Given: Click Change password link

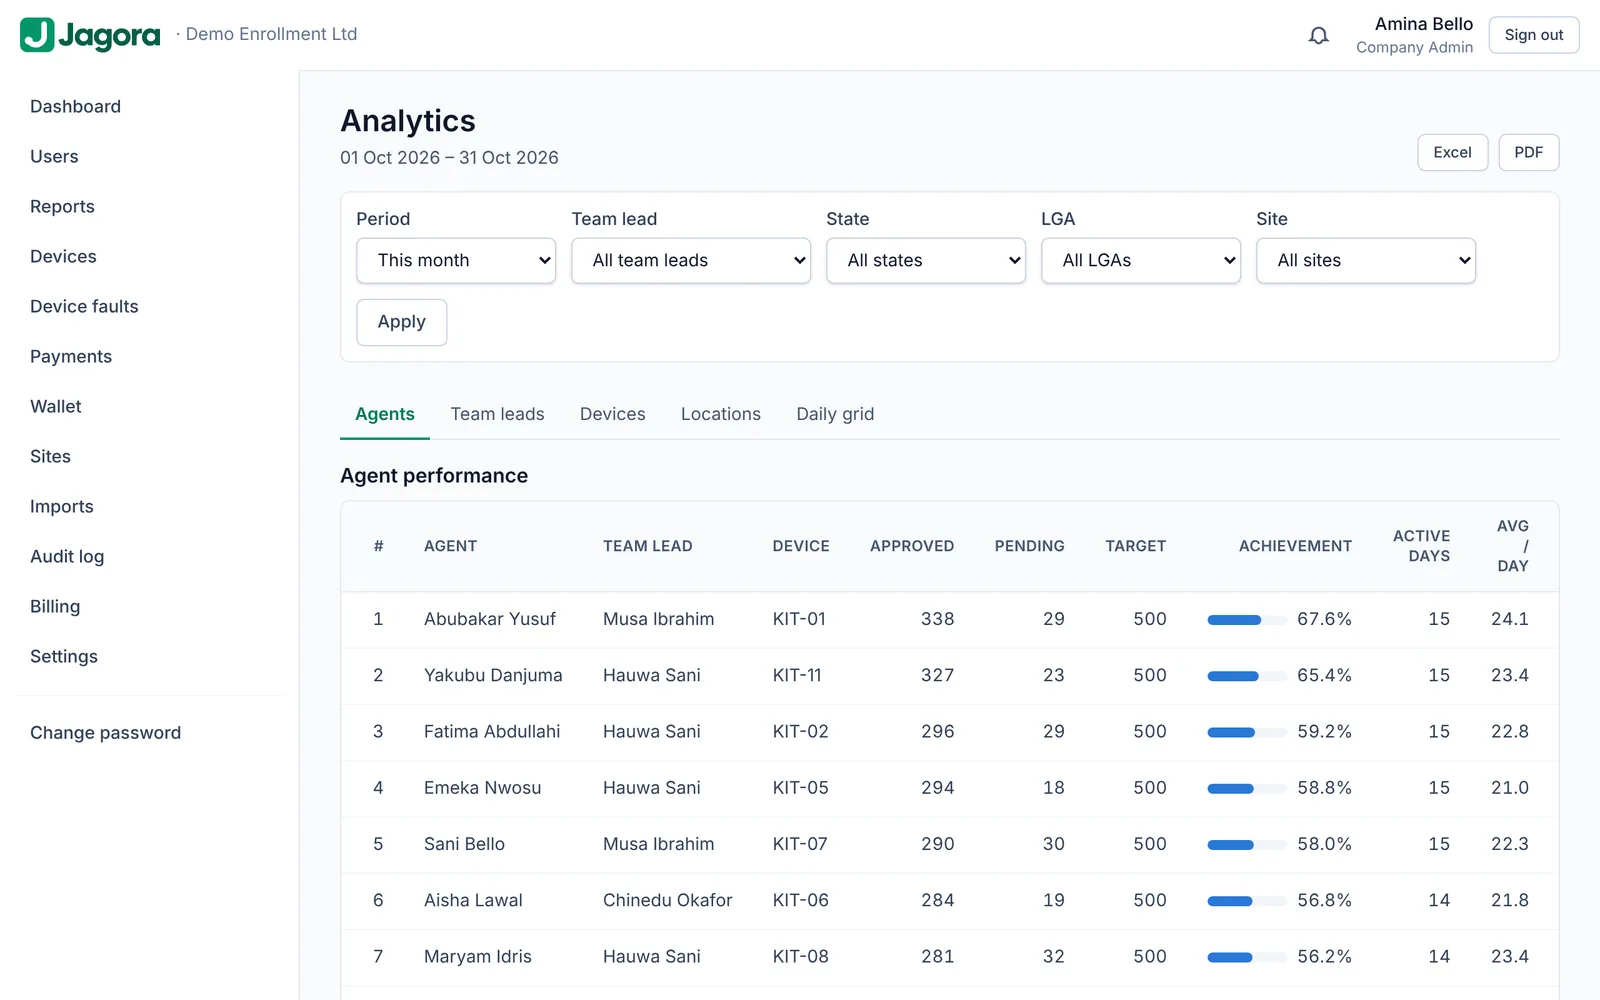Looking at the screenshot, I should click(105, 733).
